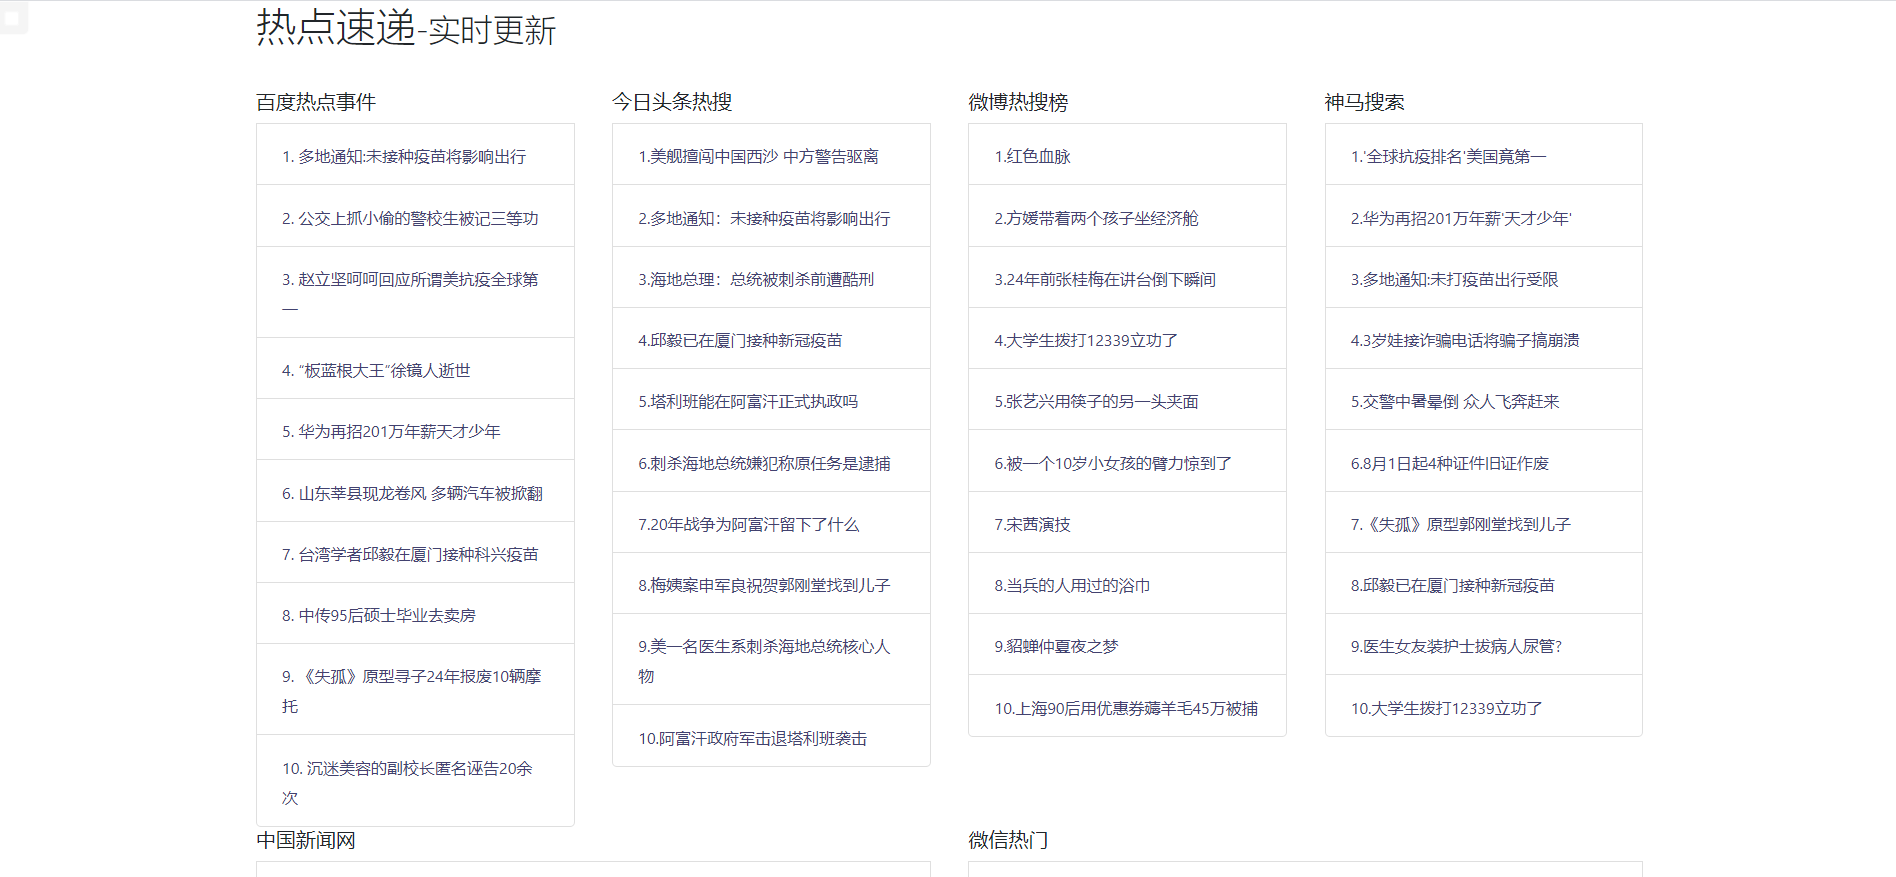The image size is (1896, 877).
Task: Open Toutiao item 4 '邱毅已在厦门接种新冠疫苗'
Action: 740,341
